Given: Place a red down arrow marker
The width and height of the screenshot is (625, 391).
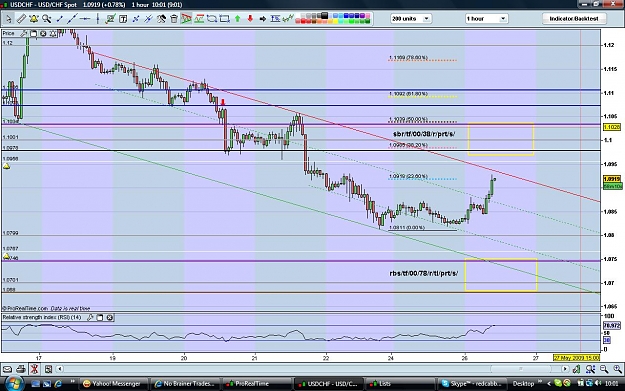Looking at the screenshot, I should 250,18.
